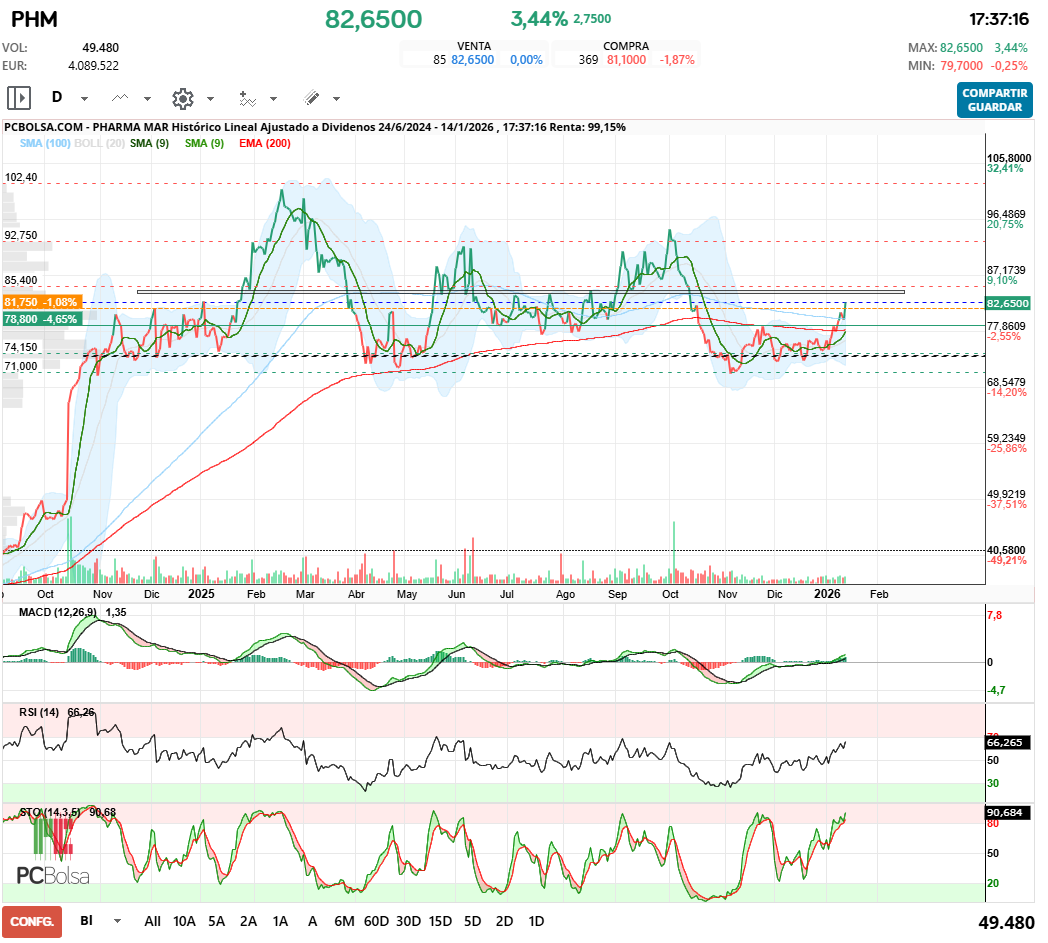
Task: Select the 6M time range
Action: coord(344,921)
